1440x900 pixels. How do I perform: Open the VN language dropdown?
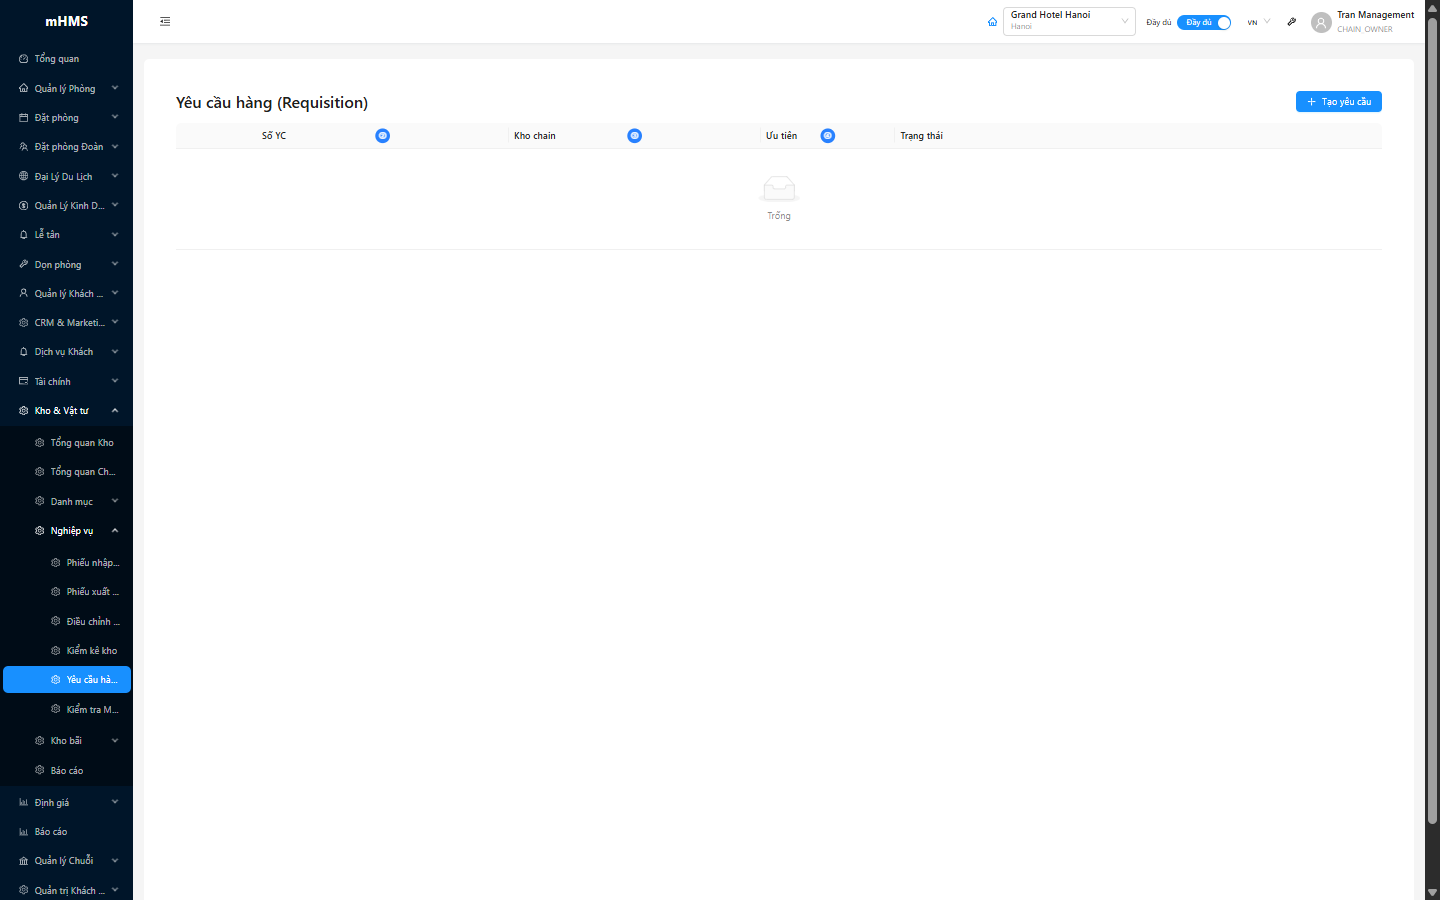click(x=1258, y=22)
